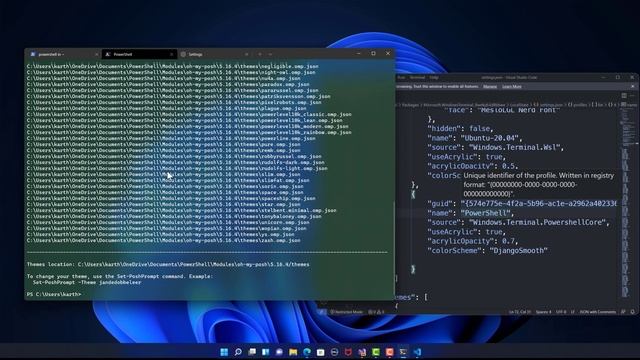
Task: Click "hidden": false line
Action: point(460,129)
